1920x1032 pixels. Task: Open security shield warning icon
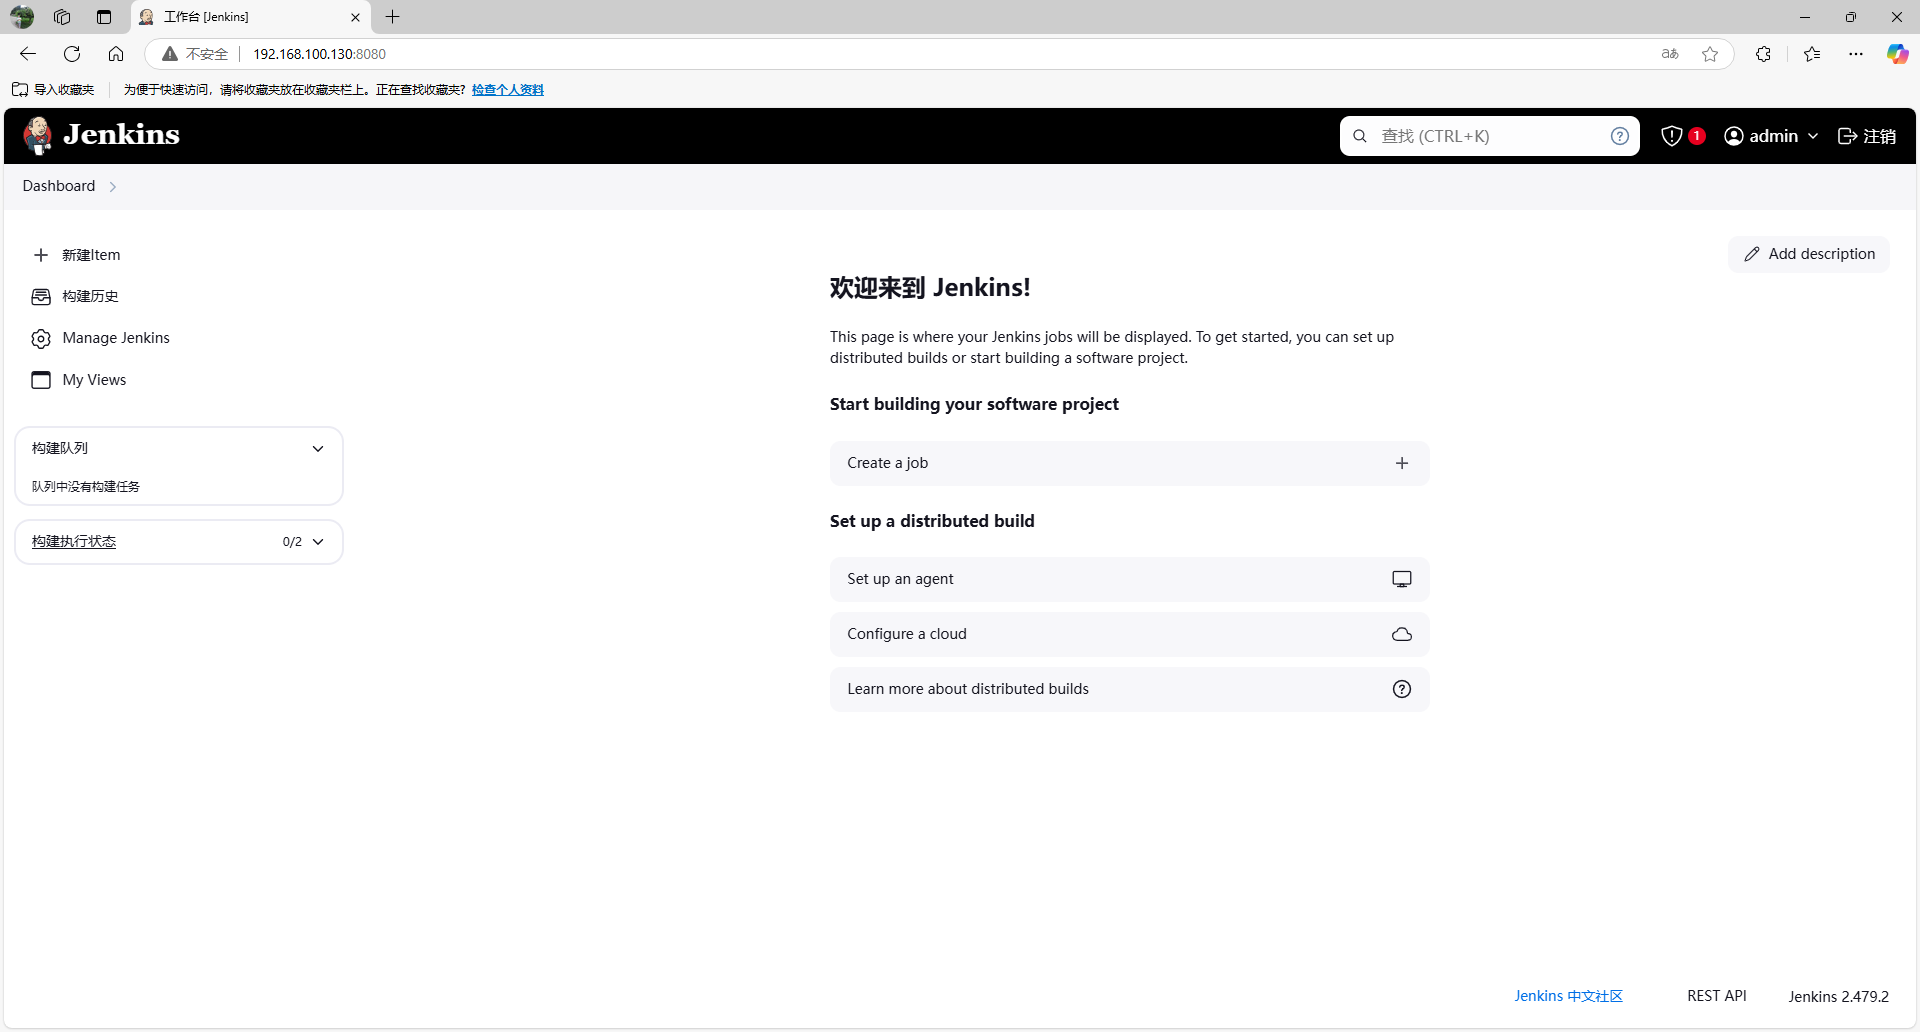[1671, 136]
